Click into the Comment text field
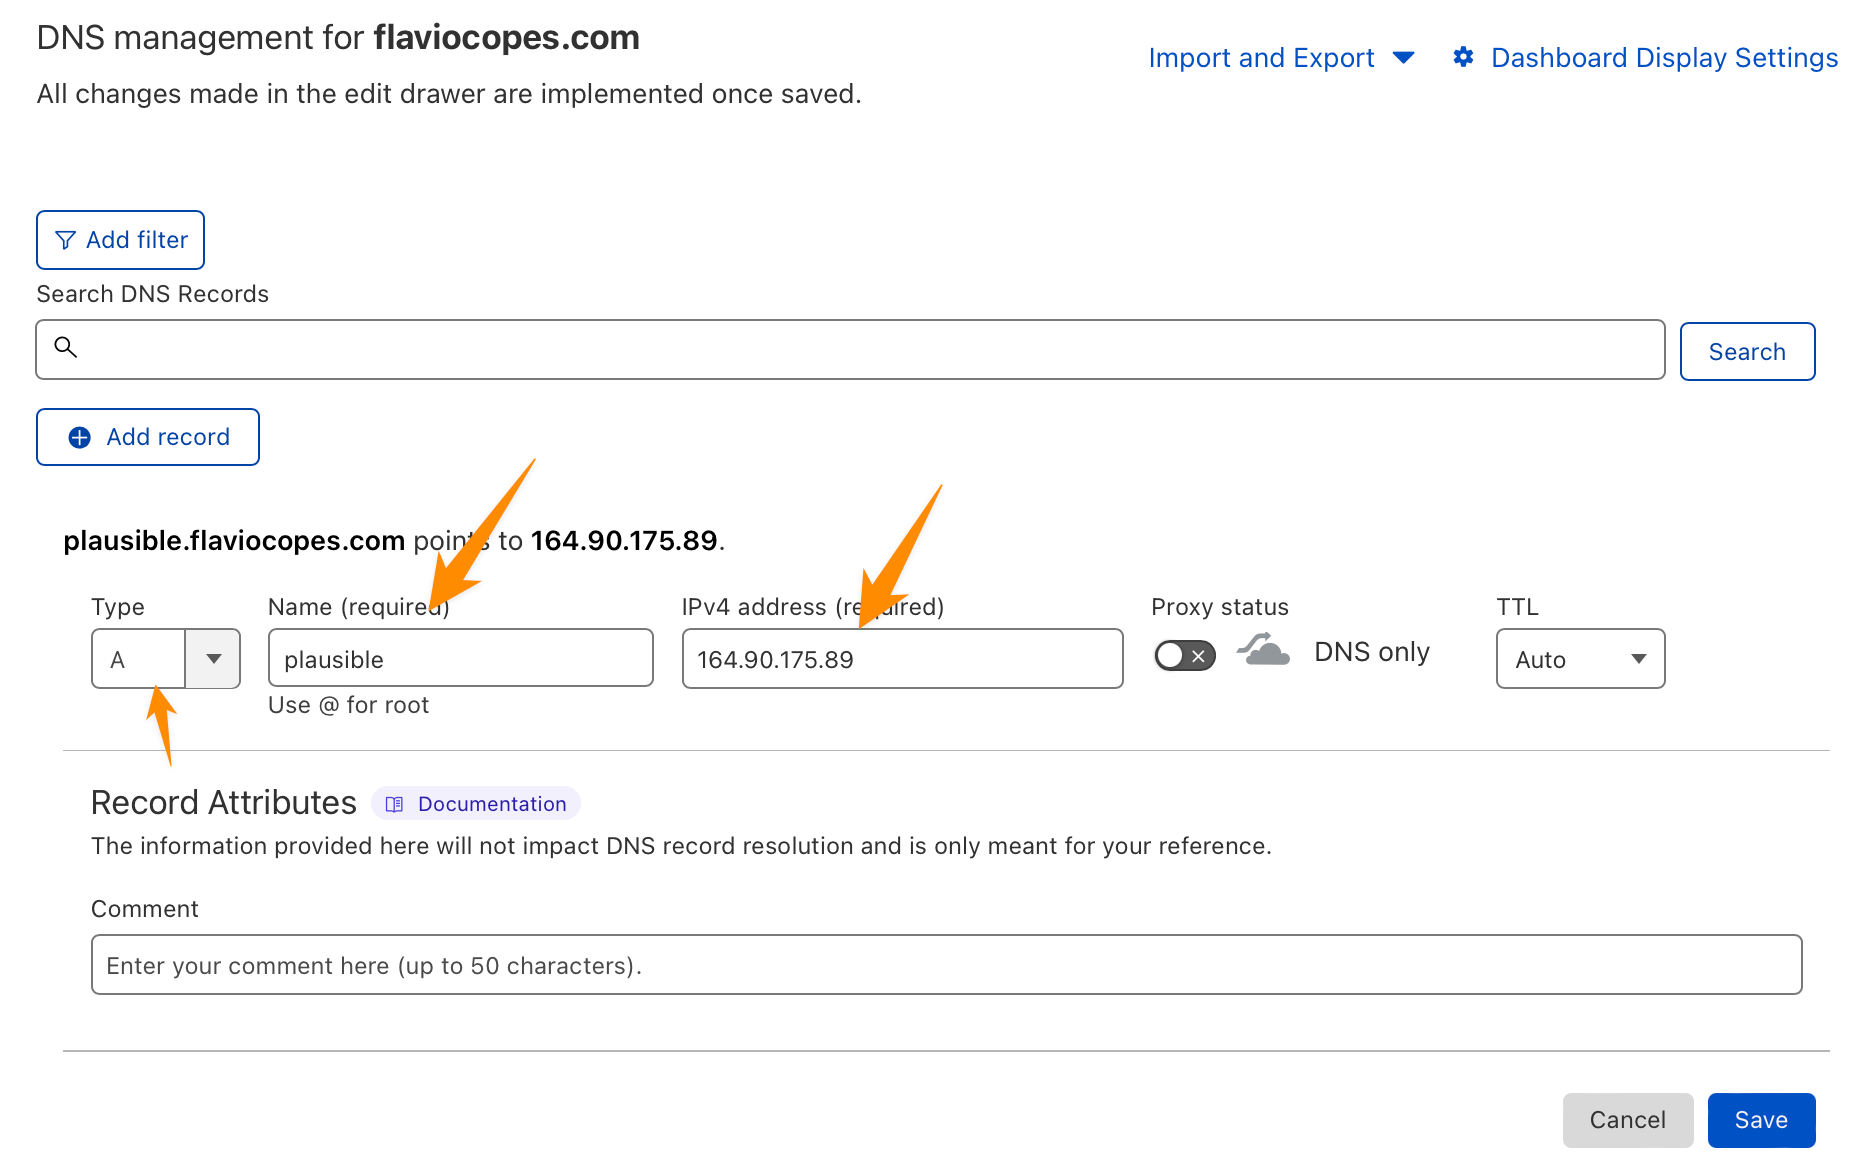 [945, 965]
